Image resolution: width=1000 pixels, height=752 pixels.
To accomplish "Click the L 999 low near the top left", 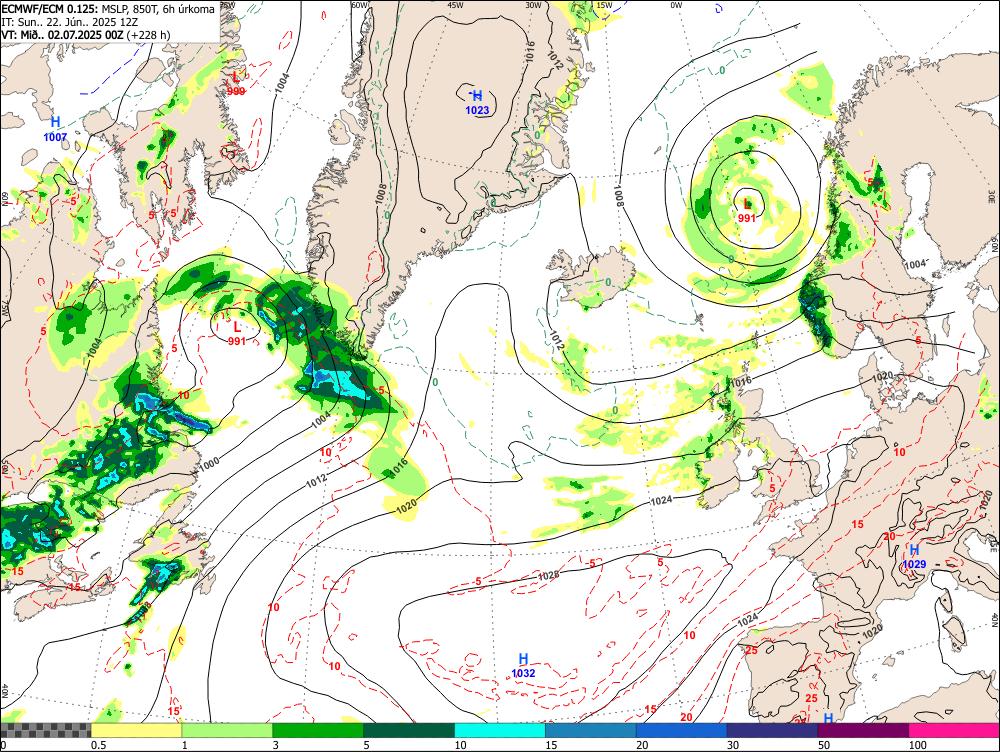I will point(236,84).
